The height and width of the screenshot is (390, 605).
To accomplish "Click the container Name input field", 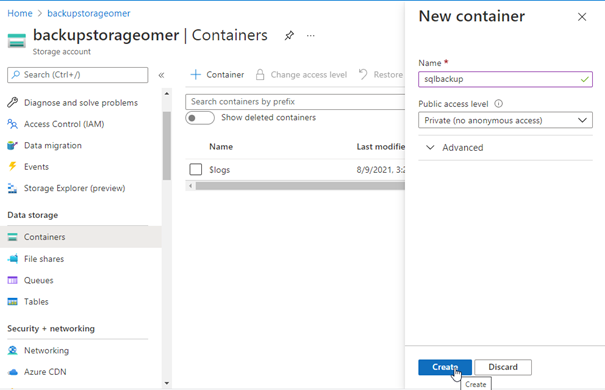I will pyautogui.click(x=505, y=79).
